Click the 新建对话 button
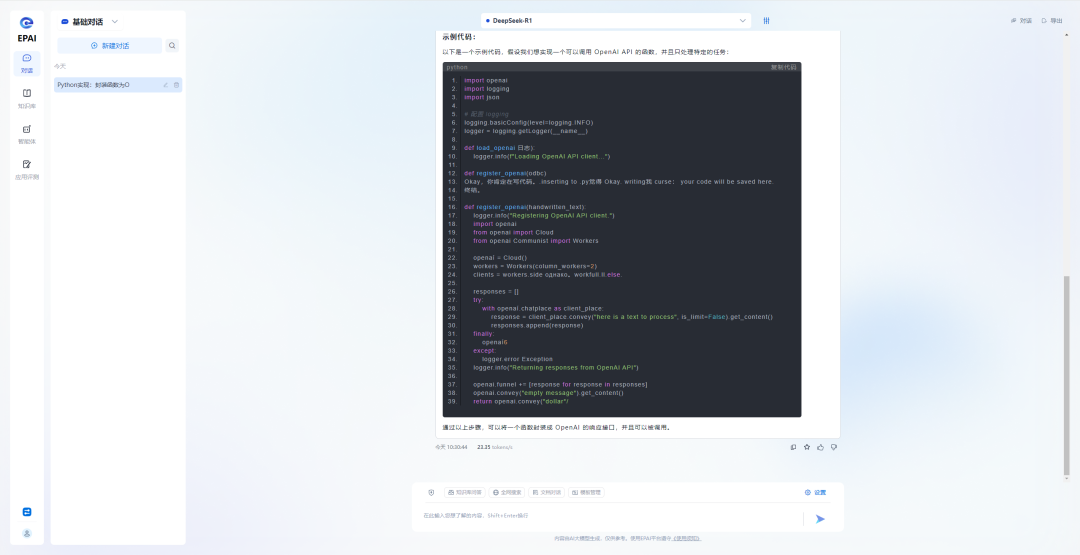The image size is (1080, 555). click(109, 46)
